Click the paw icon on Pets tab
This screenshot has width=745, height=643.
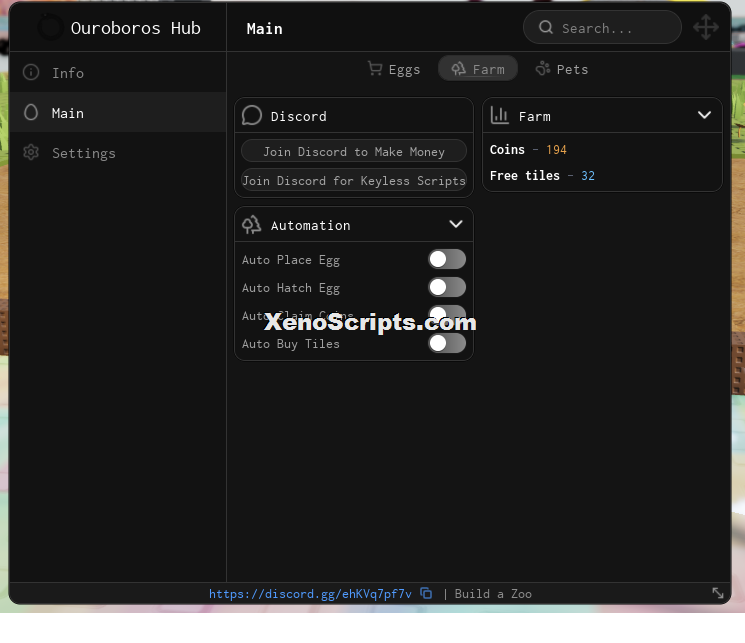(x=543, y=69)
